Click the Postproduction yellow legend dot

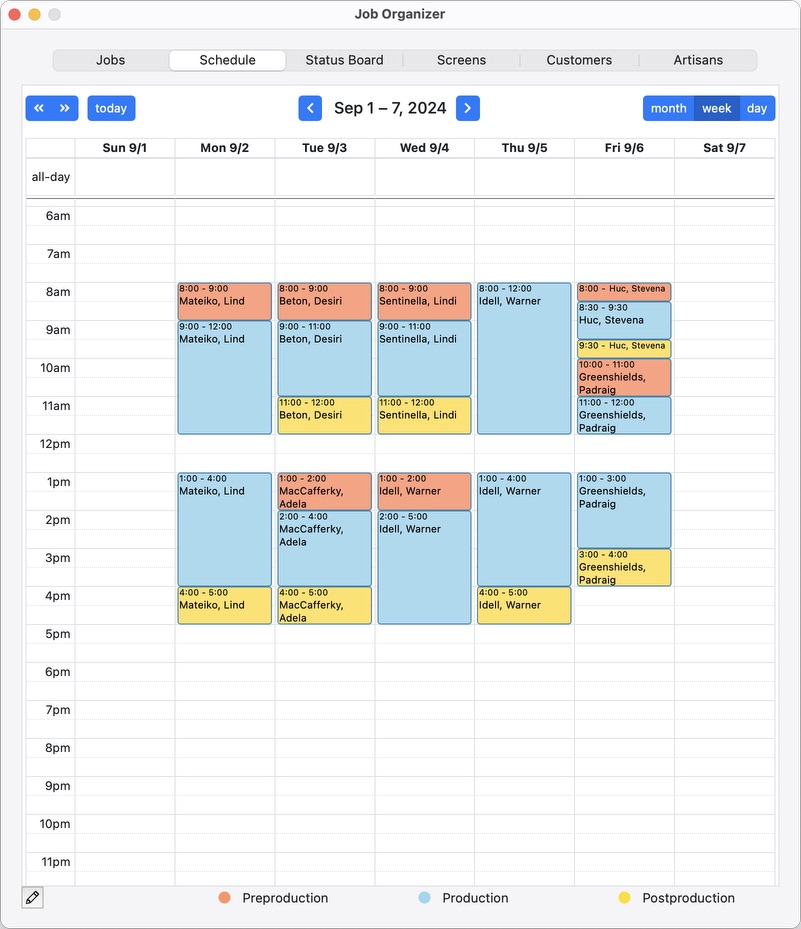coord(625,898)
